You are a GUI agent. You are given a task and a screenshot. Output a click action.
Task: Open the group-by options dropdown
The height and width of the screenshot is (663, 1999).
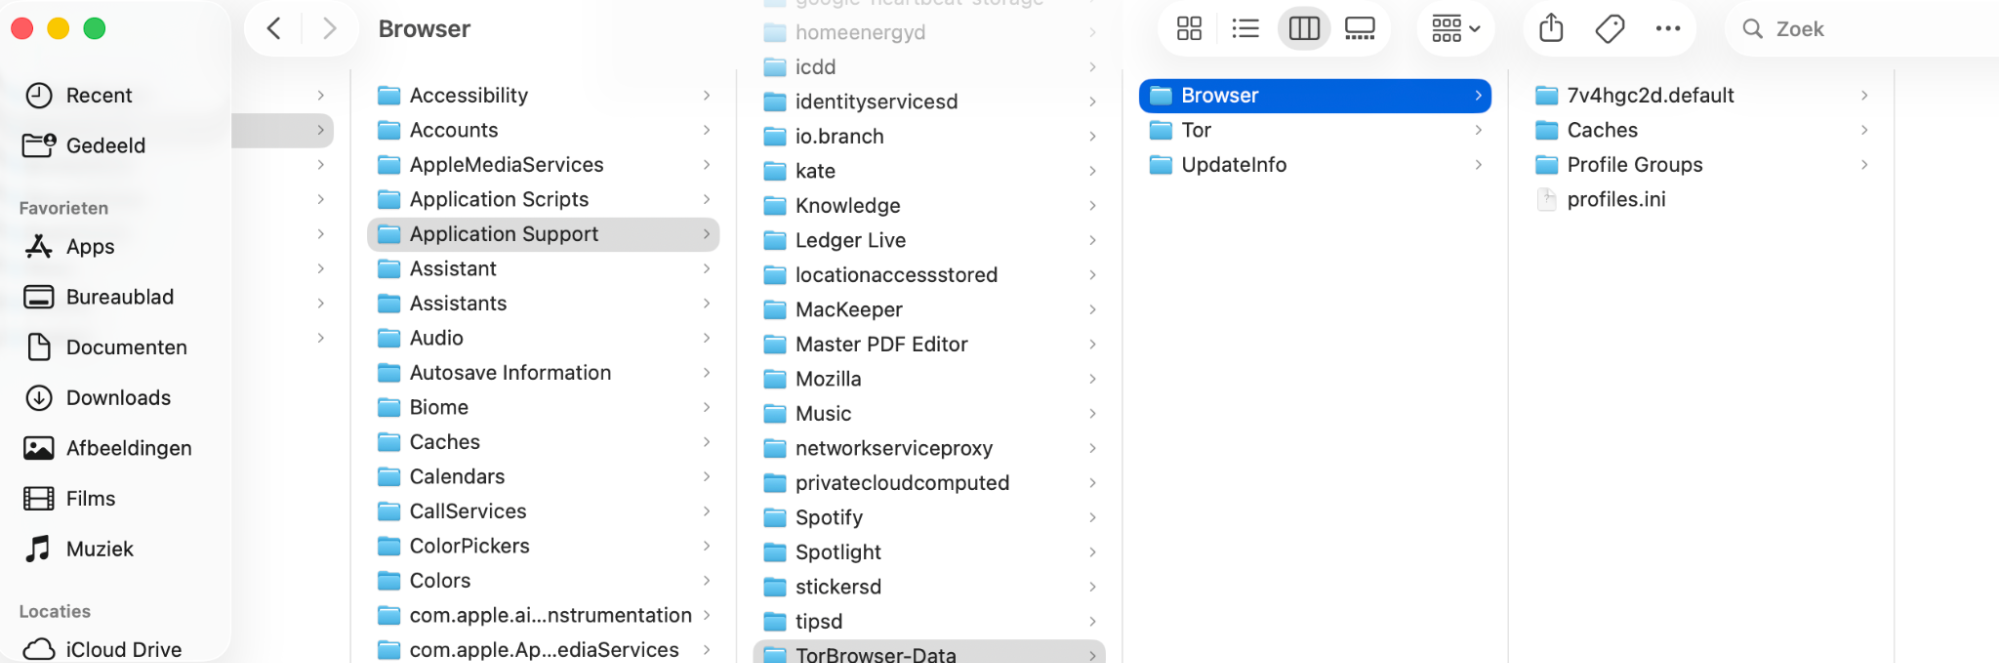point(1456,29)
